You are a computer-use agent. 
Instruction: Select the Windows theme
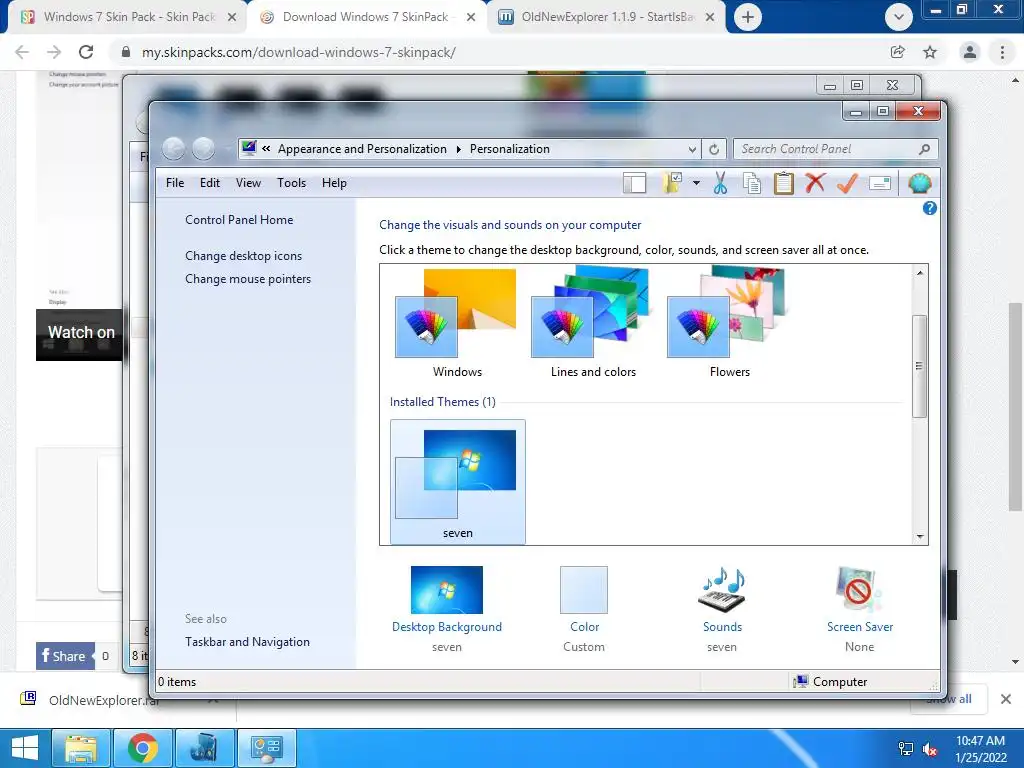[x=456, y=323]
